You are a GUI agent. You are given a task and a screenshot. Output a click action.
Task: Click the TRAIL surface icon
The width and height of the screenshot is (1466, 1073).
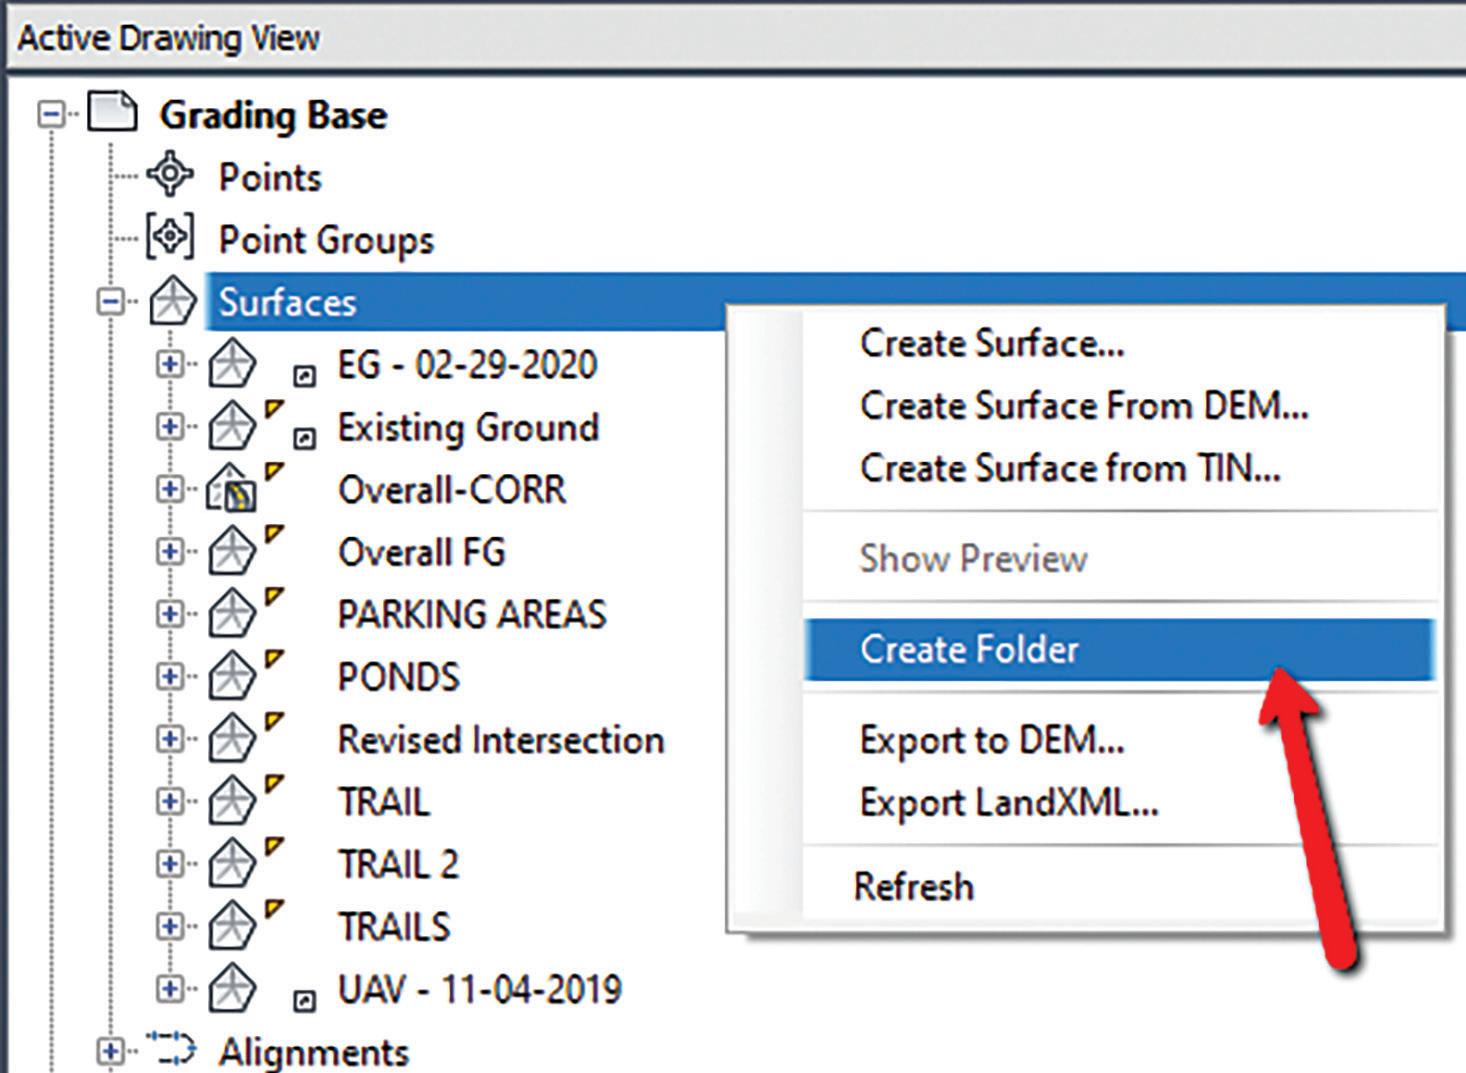click(x=232, y=801)
